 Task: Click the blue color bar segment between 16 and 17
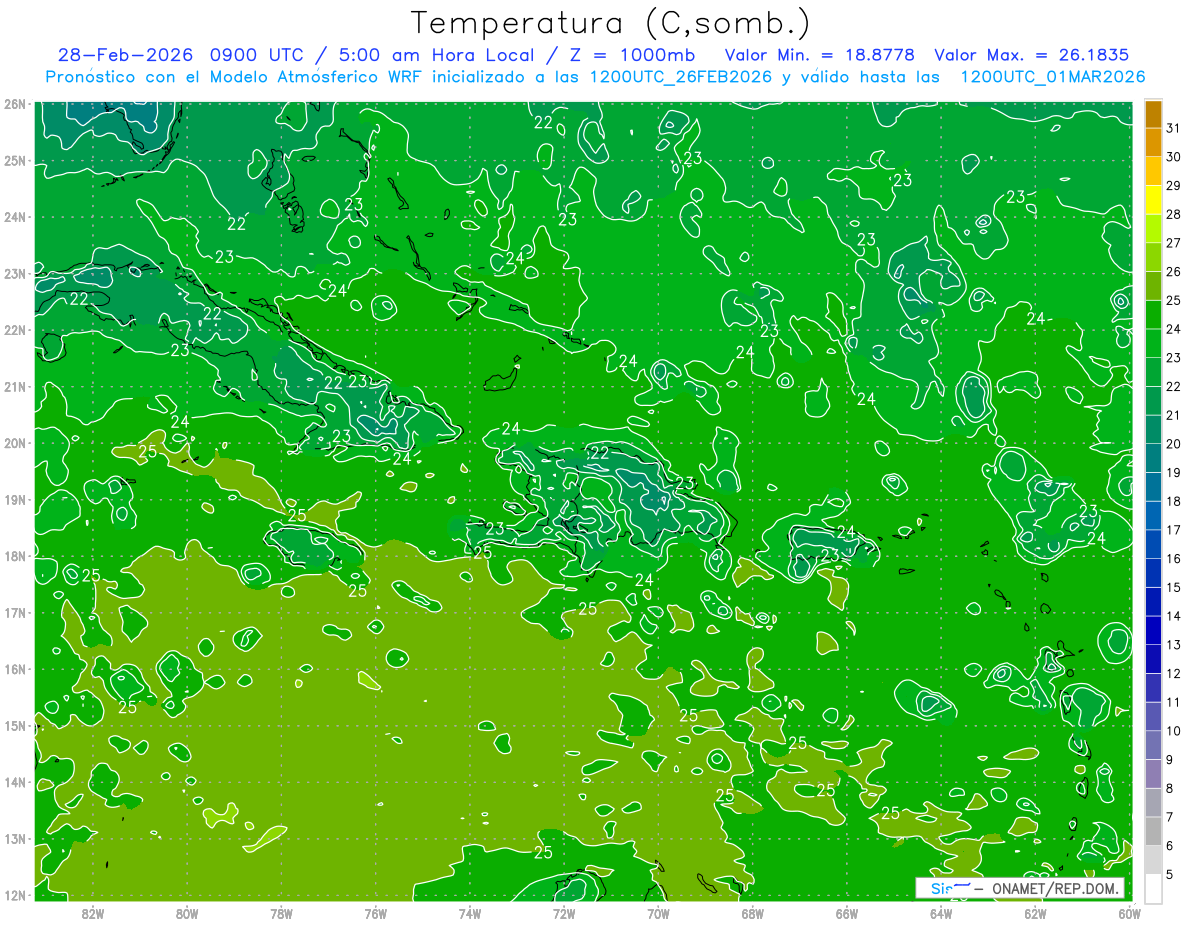(1153, 544)
